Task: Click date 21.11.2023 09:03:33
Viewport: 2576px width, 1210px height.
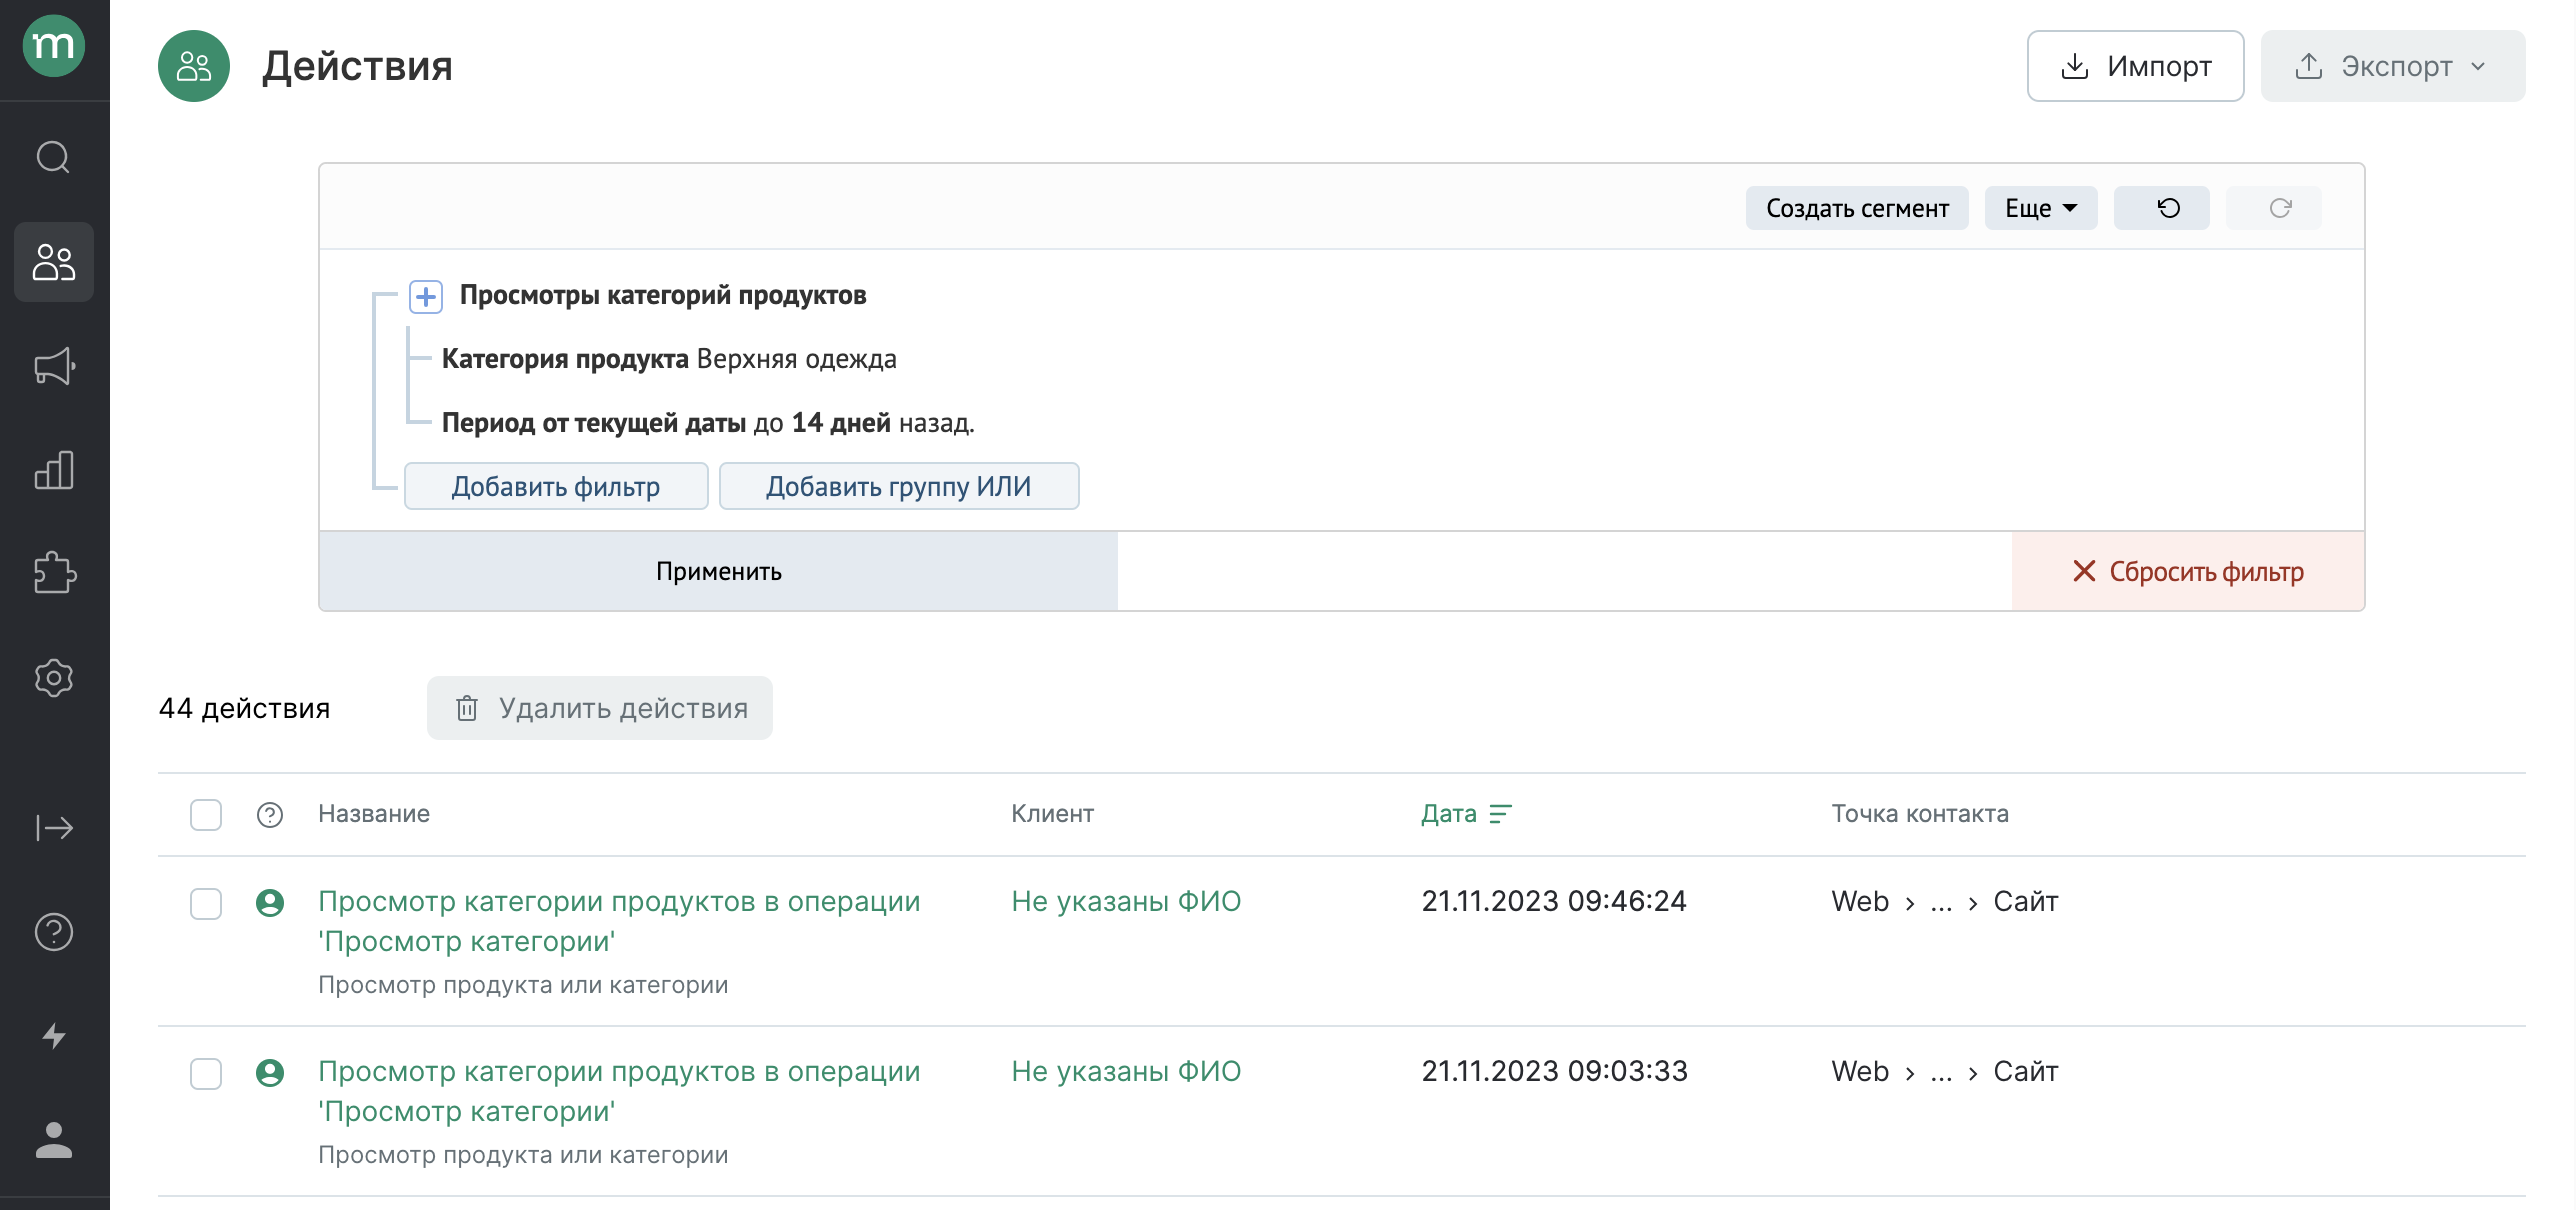Action: coord(1554,1071)
